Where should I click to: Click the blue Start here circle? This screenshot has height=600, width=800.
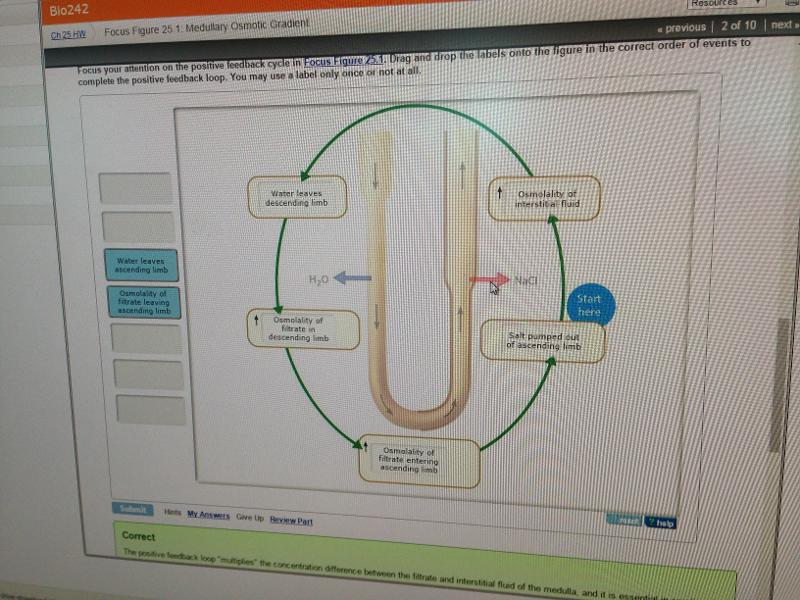click(x=590, y=306)
